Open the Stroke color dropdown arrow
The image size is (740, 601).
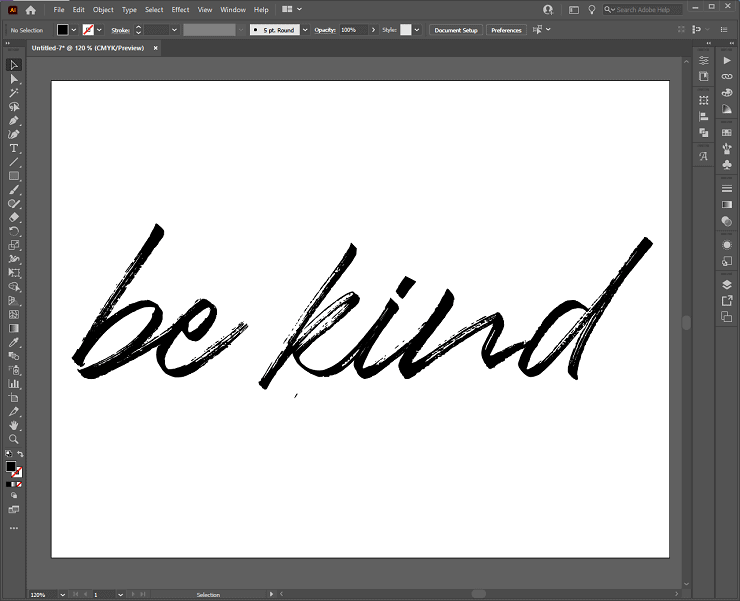coord(99,30)
